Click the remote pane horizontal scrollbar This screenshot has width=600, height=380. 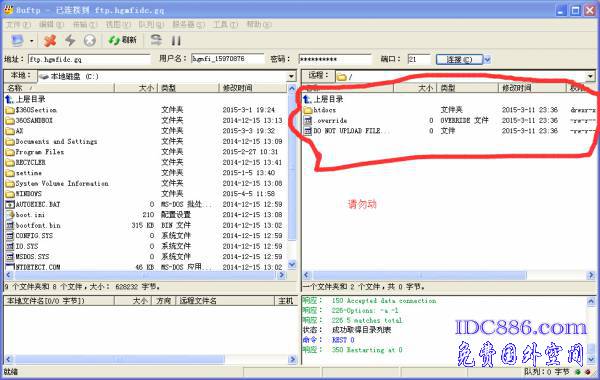pyautogui.click(x=420, y=275)
